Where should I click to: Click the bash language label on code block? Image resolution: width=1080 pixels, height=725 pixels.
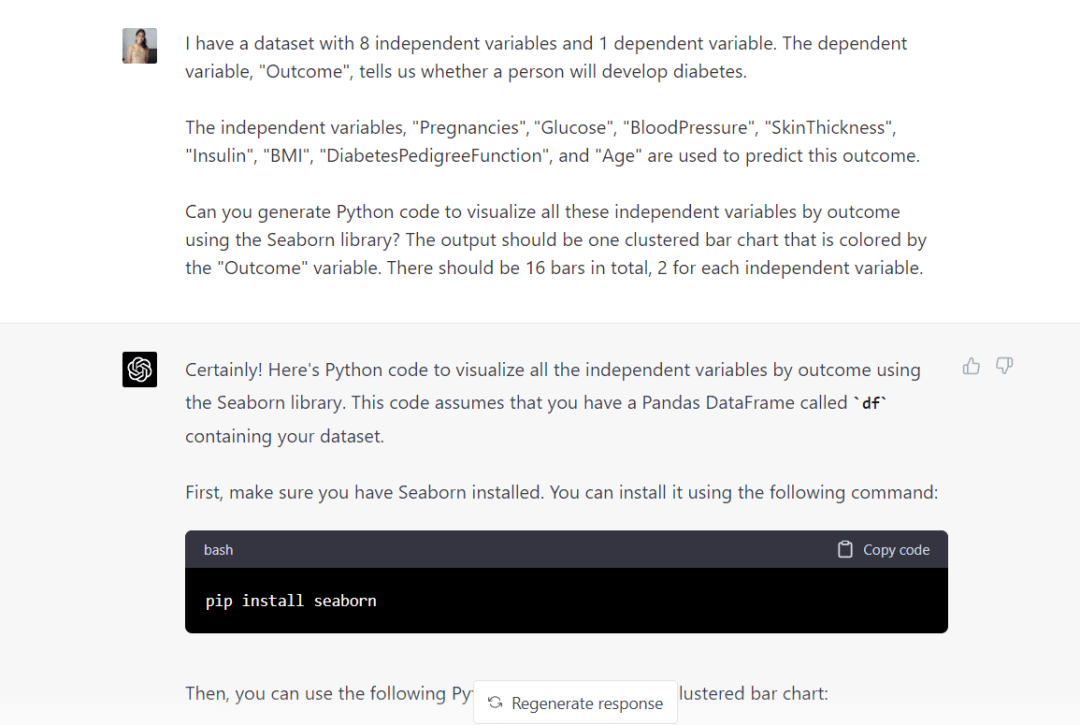click(x=218, y=549)
